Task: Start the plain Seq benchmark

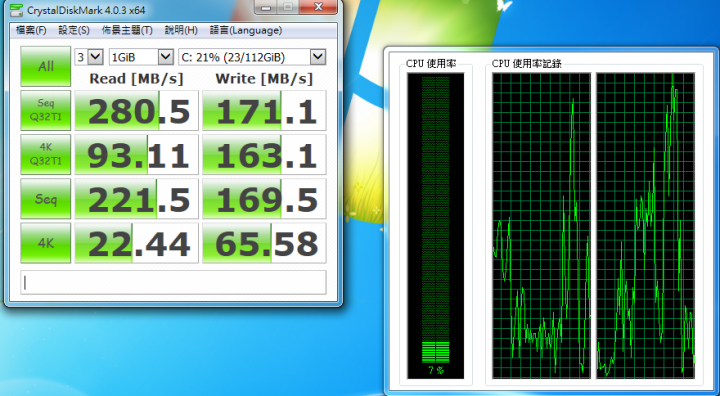Action: 45,198
